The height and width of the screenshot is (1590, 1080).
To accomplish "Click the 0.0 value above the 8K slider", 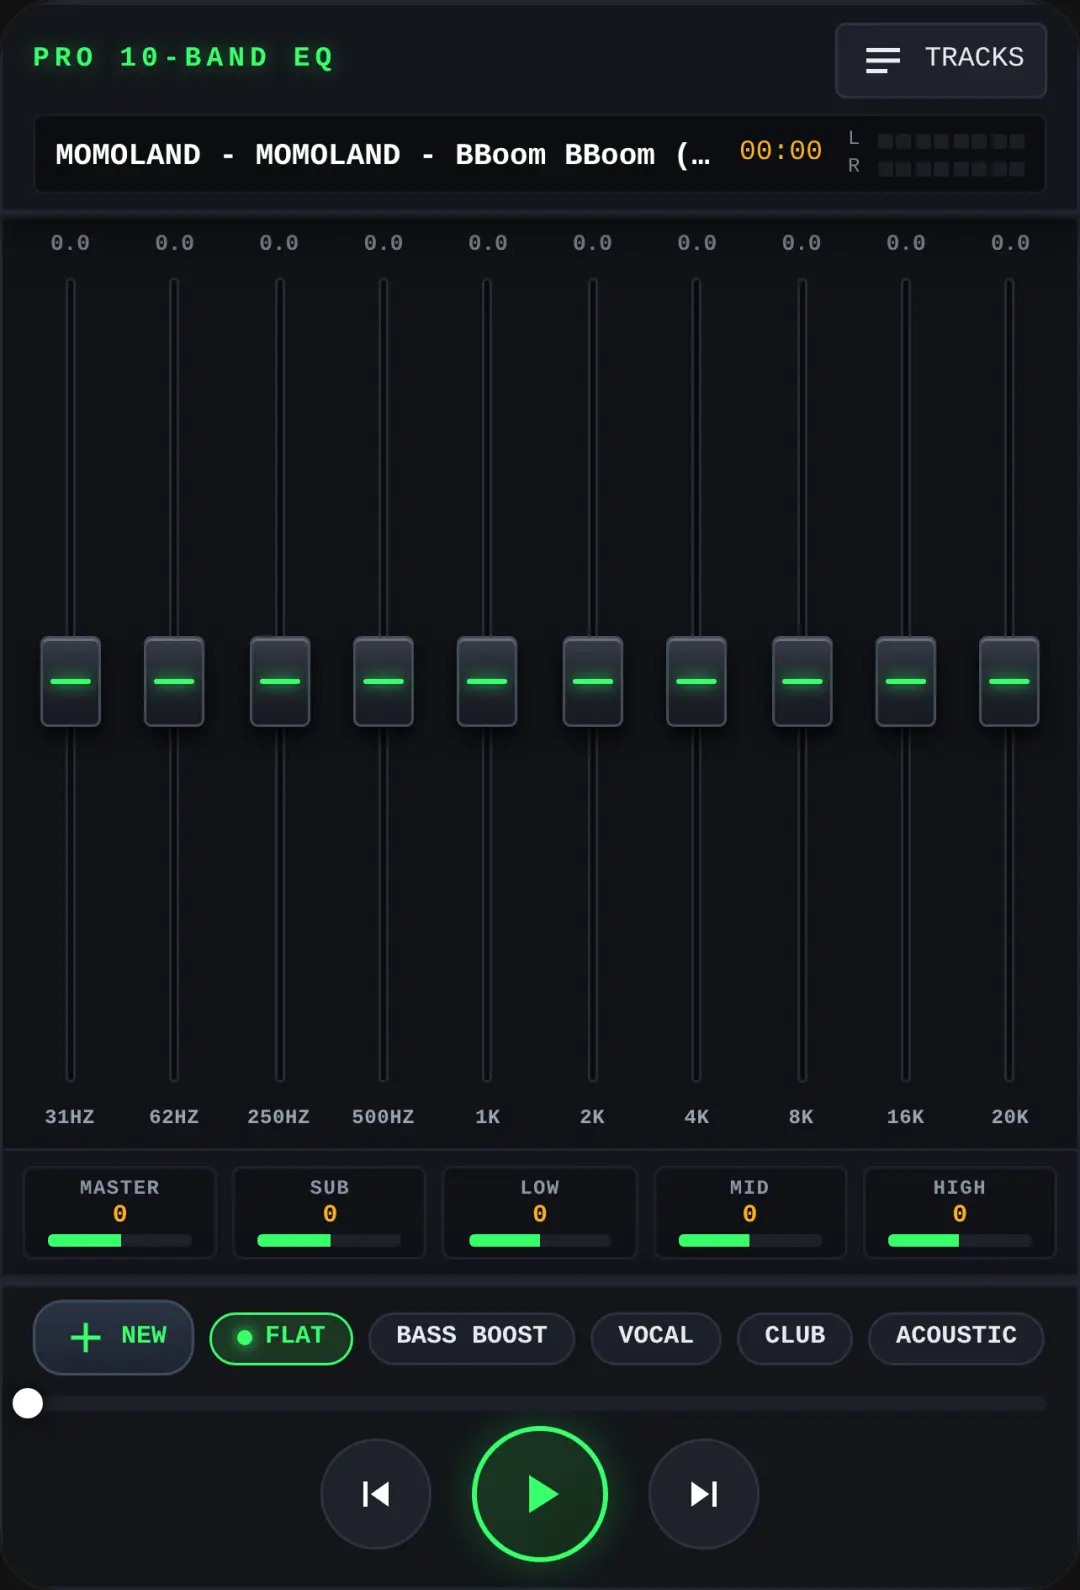I will point(802,243).
